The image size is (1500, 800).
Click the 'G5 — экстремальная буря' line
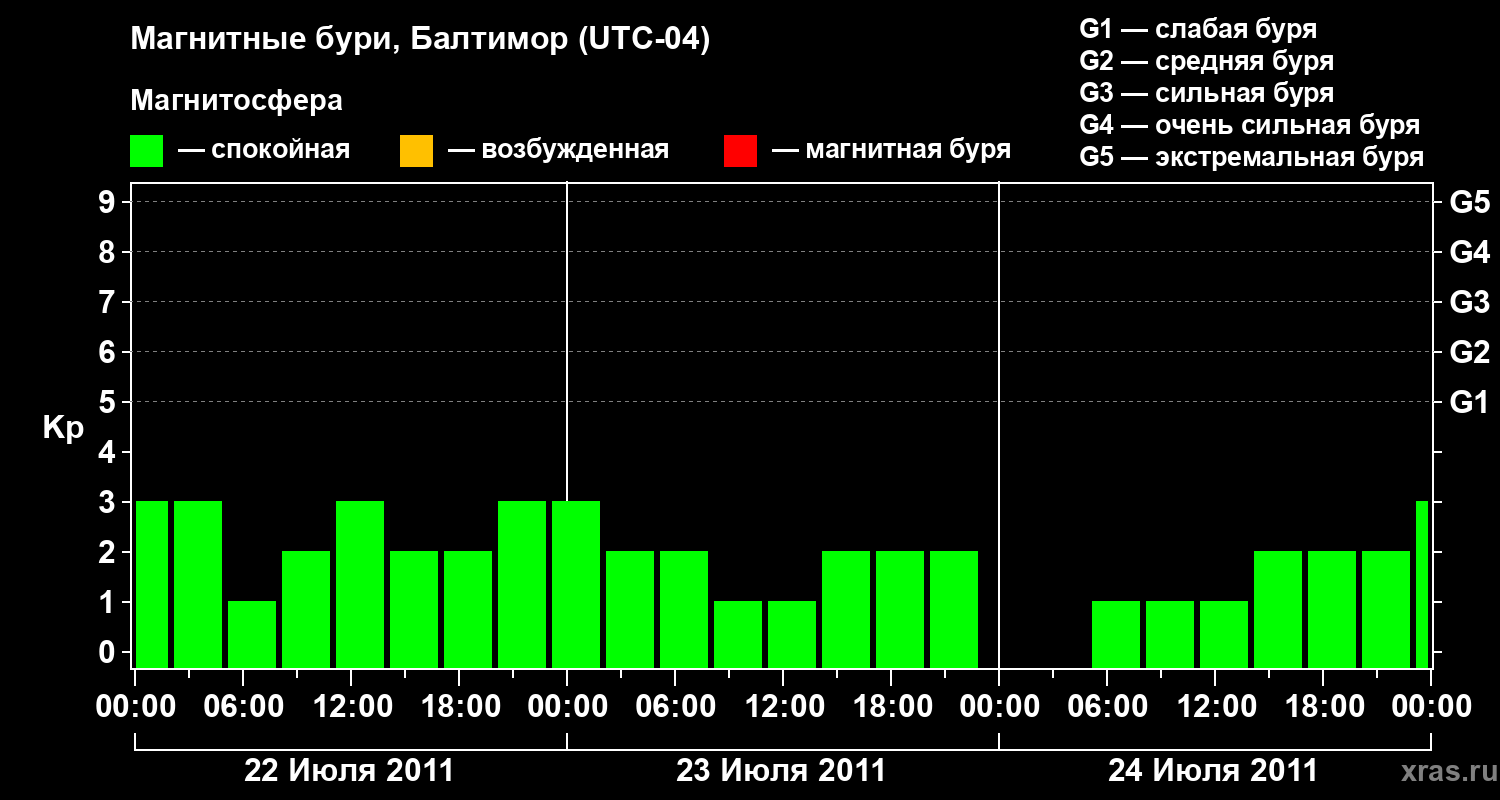click(x=1252, y=157)
